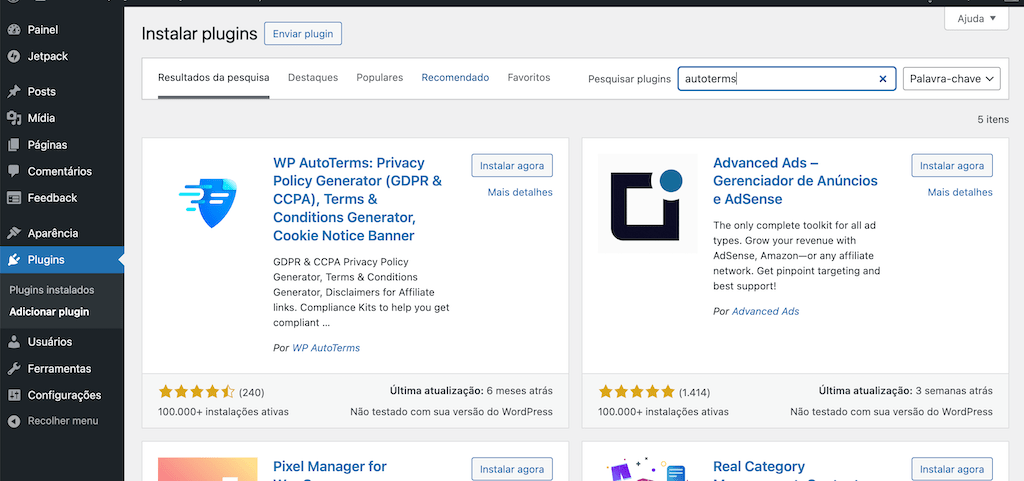Click the Jetpack icon in sidebar
1024x481 pixels.
14,56
